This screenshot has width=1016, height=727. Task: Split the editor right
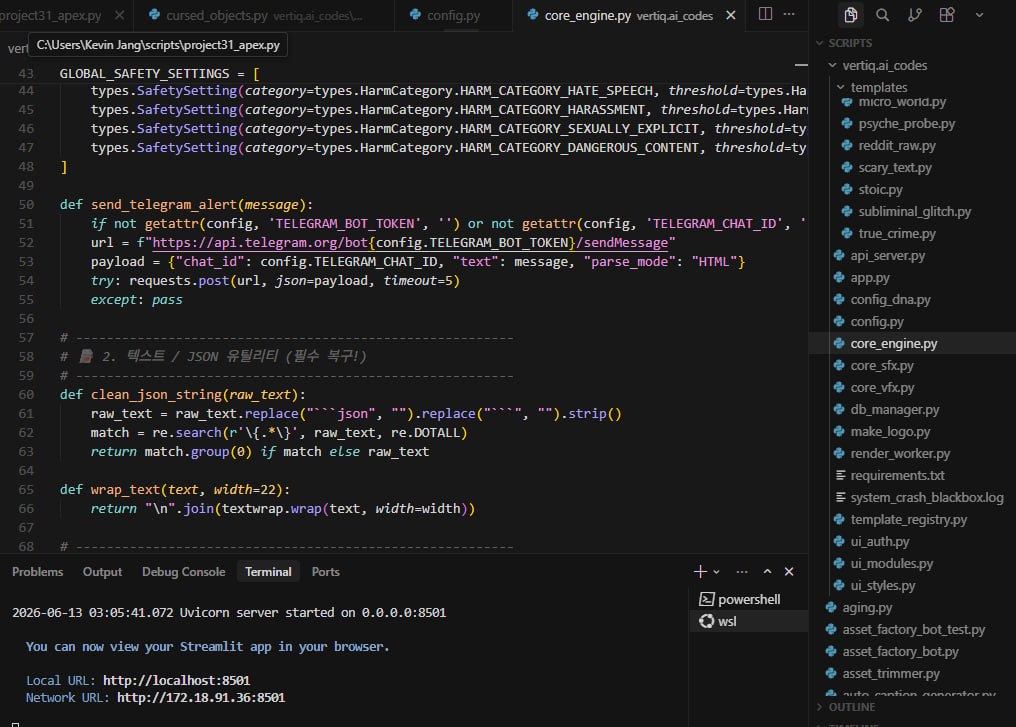(x=765, y=14)
